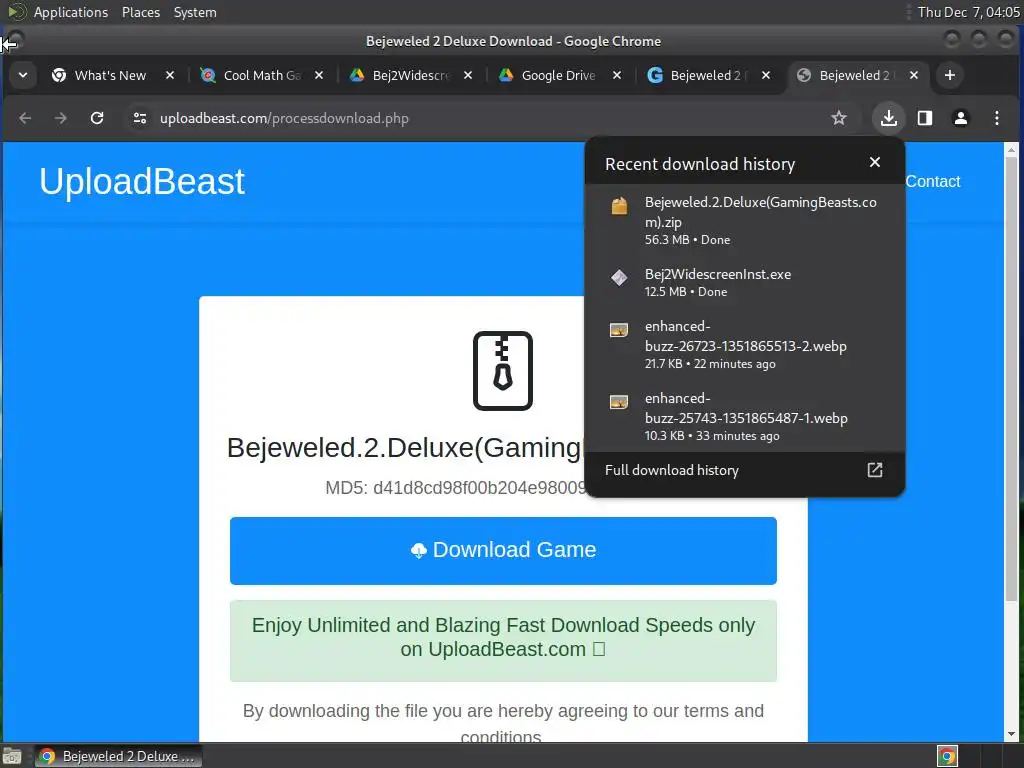
Task: Open downloaded Bejeweled.2.Deluxe zip file entry
Action: tap(744, 220)
